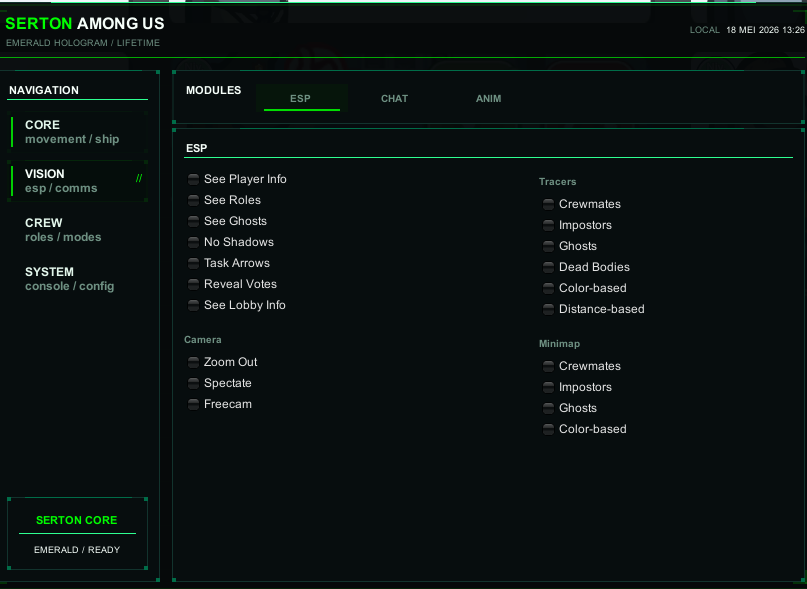Open SYSTEM console / config page
This screenshot has width=807, height=589.
click(78, 279)
